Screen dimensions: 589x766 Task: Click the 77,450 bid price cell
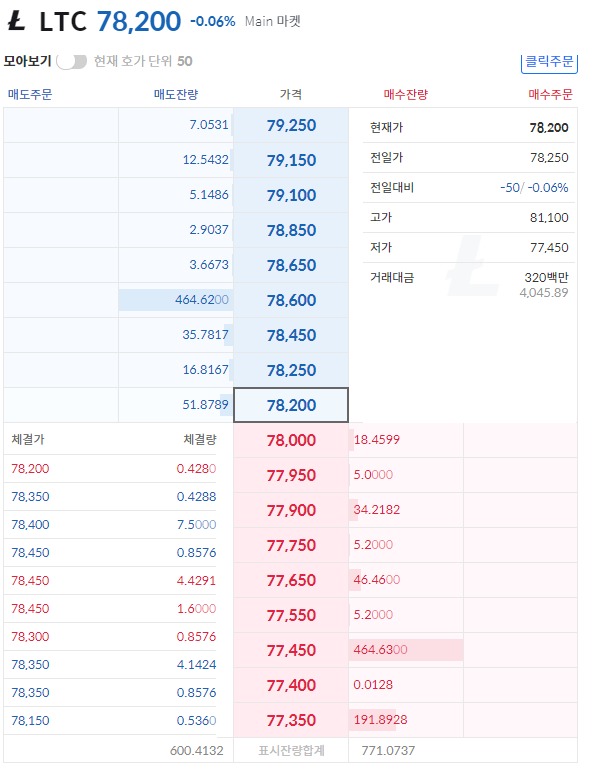point(291,650)
